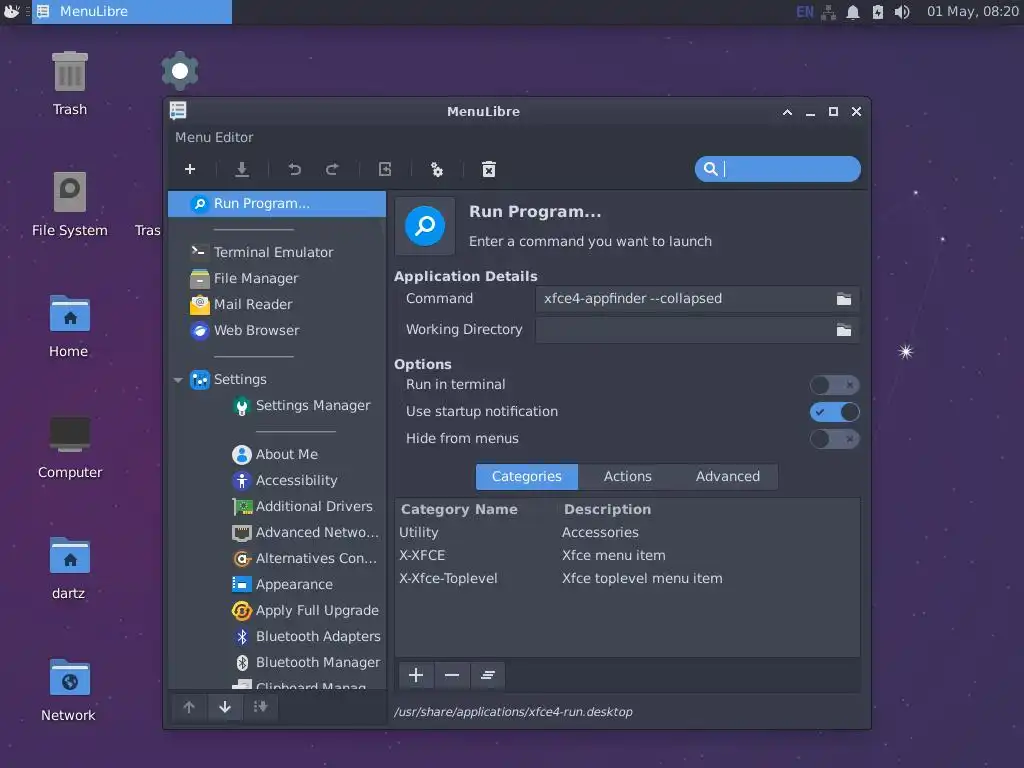Select Web Browser launcher entry
Viewport: 1024px width, 768px height.
pyautogui.click(x=277, y=330)
